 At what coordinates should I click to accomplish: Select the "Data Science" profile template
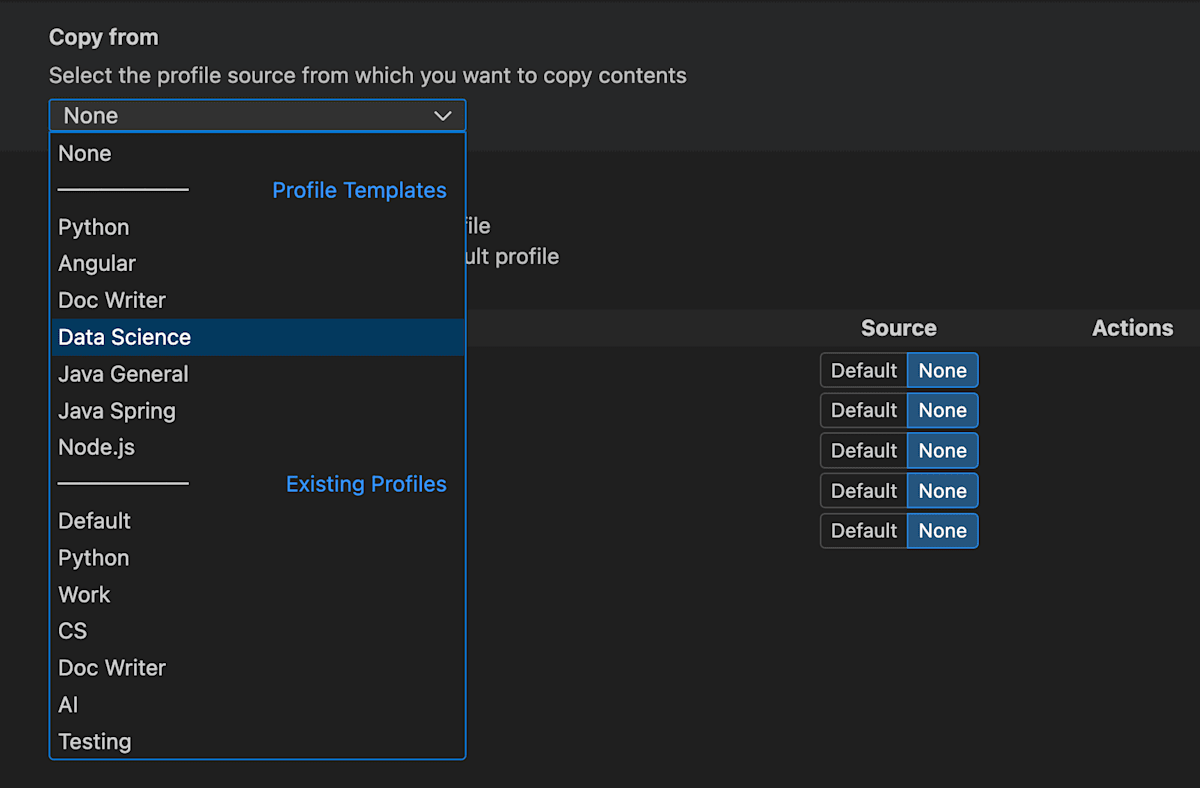tap(124, 337)
